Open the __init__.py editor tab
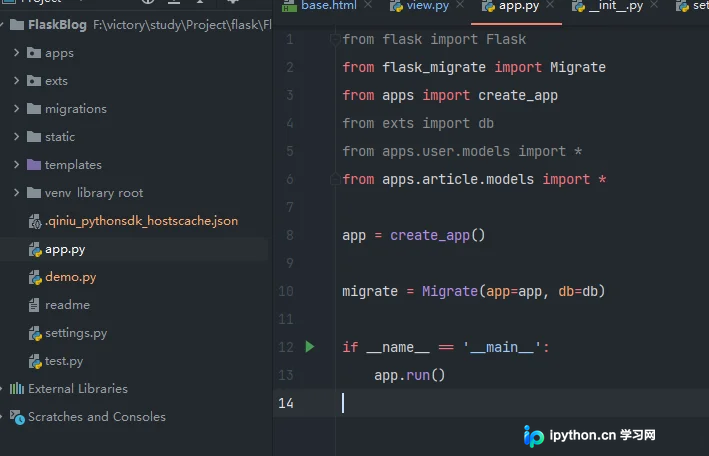 [x=616, y=5]
